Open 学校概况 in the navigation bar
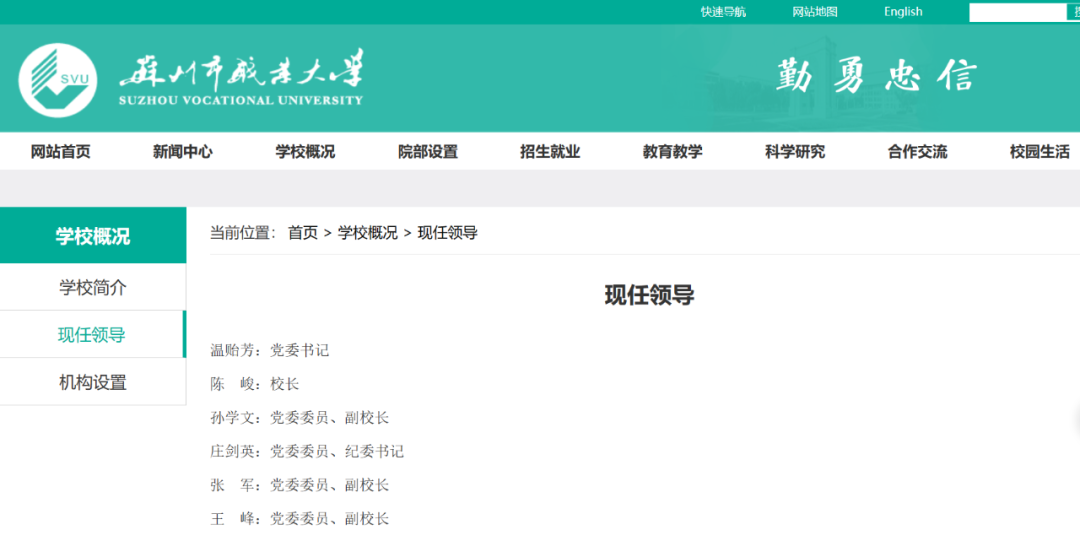Screen dimensions: 1080x541 tap(305, 152)
